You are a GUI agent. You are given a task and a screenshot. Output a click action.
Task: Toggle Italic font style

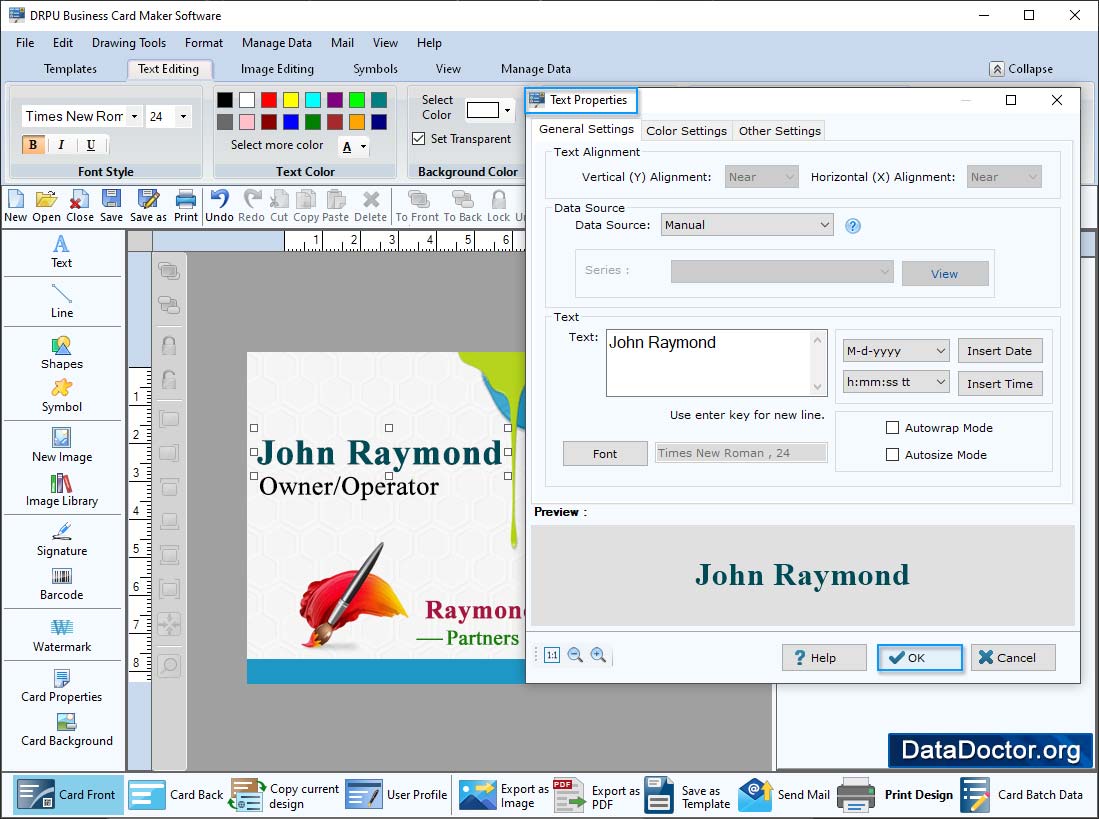pyautogui.click(x=61, y=145)
